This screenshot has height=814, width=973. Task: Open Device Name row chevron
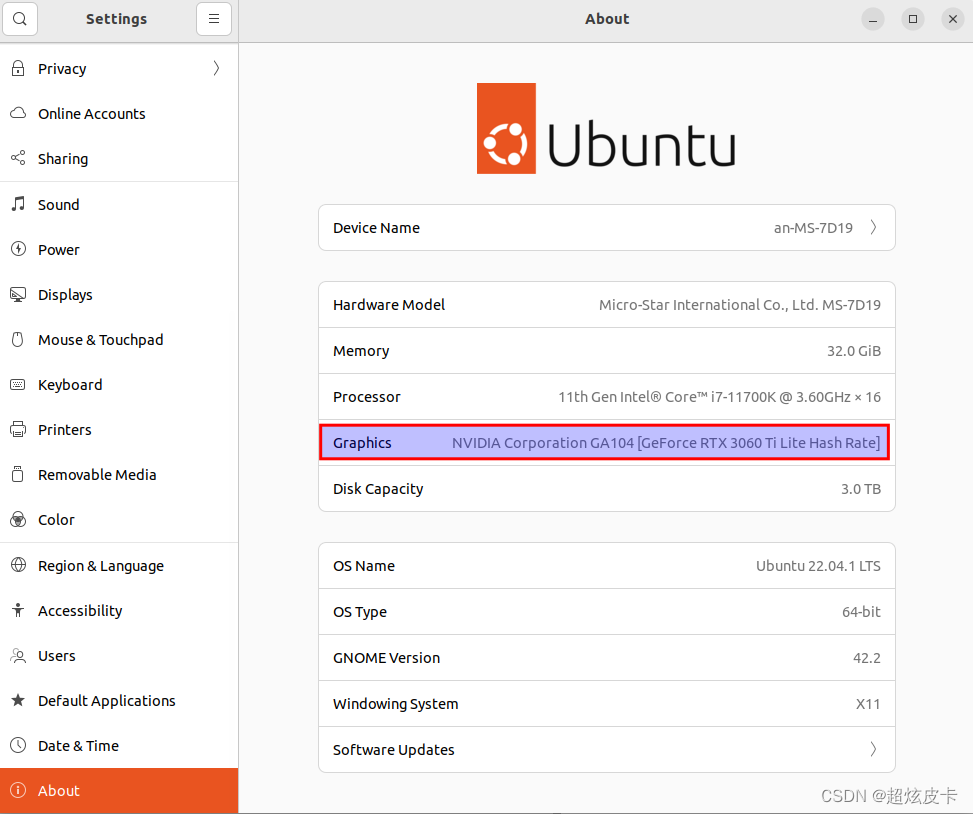point(873,228)
